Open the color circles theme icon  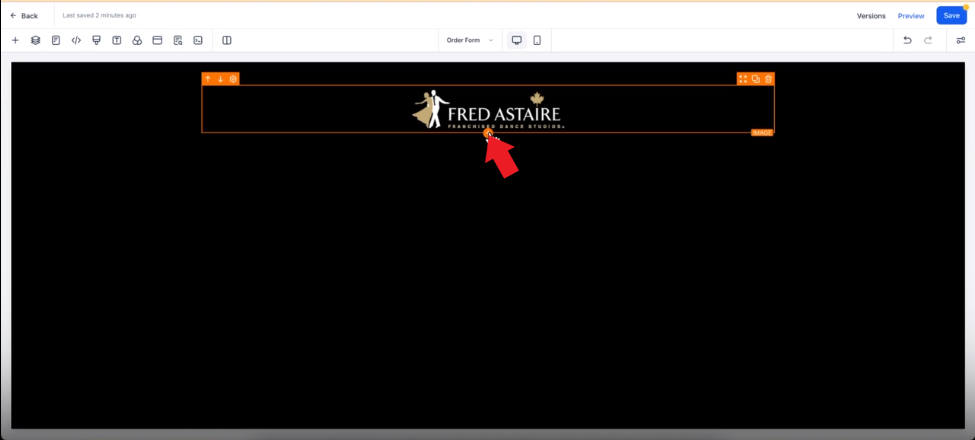(137, 40)
